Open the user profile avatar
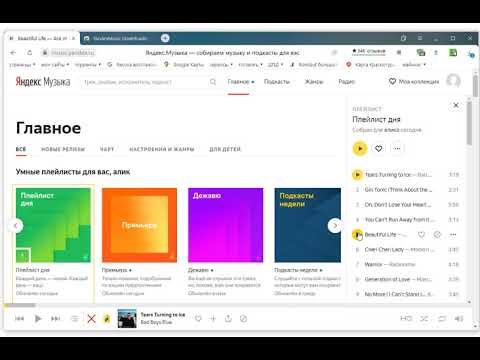 pyautogui.click(x=453, y=81)
